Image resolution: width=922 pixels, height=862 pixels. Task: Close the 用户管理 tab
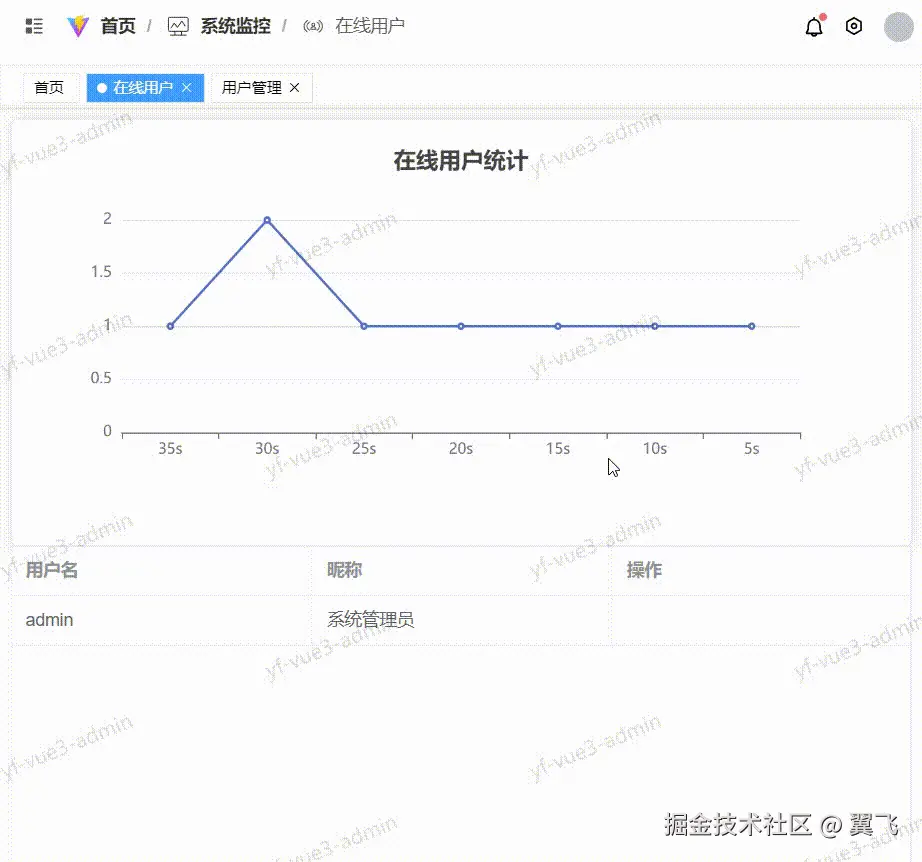294,88
